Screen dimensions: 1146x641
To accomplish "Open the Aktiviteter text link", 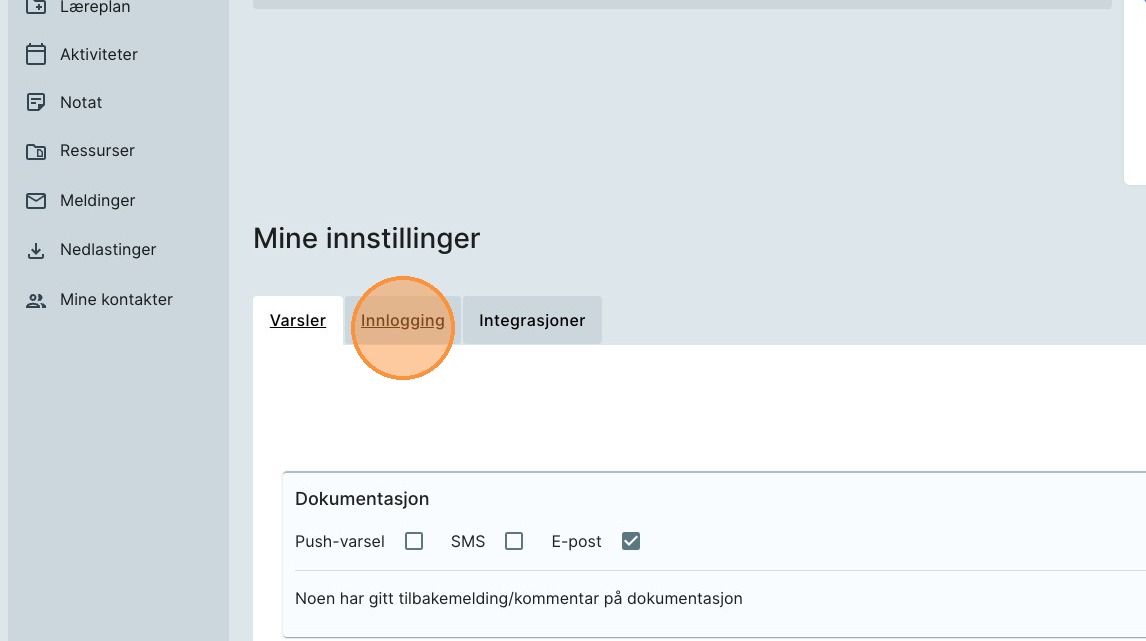I will pos(99,54).
